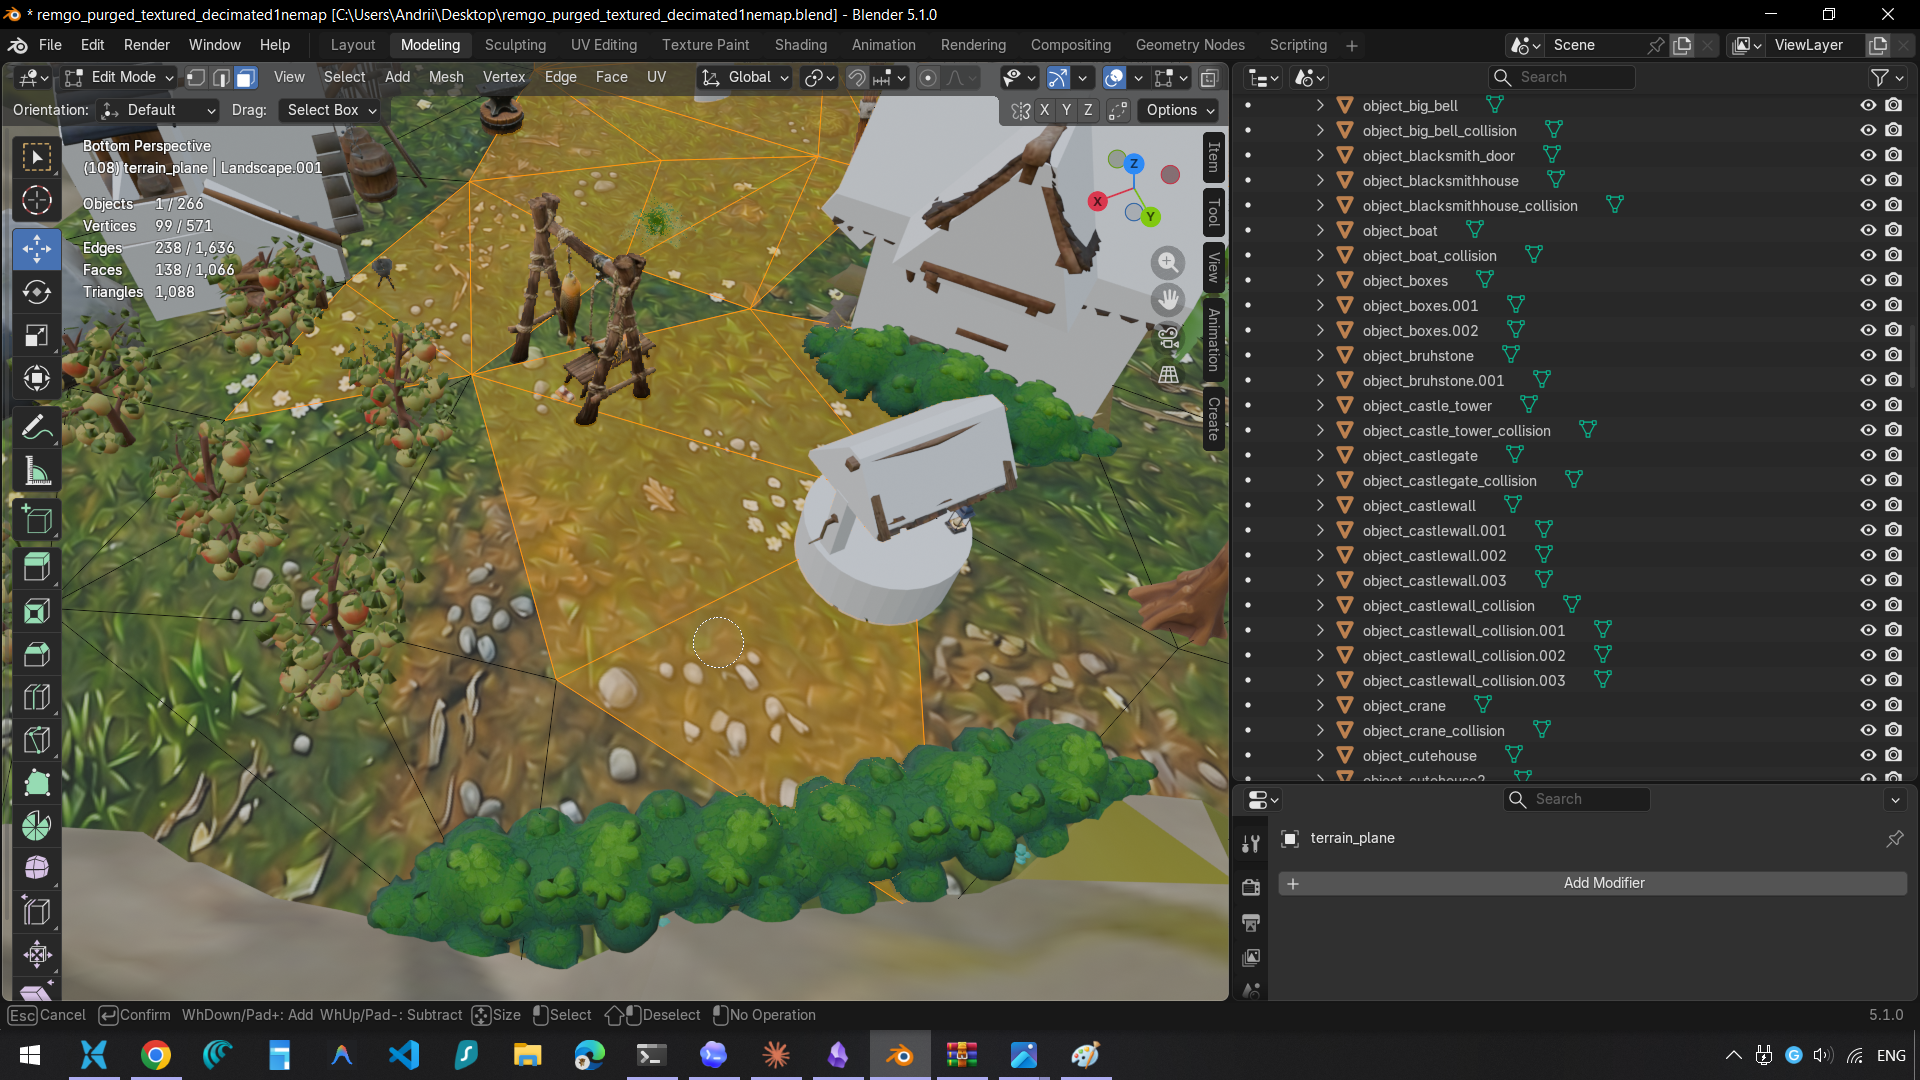Select the Knife tool
Viewport: 1920px width, 1080px height.
pos(37,740)
